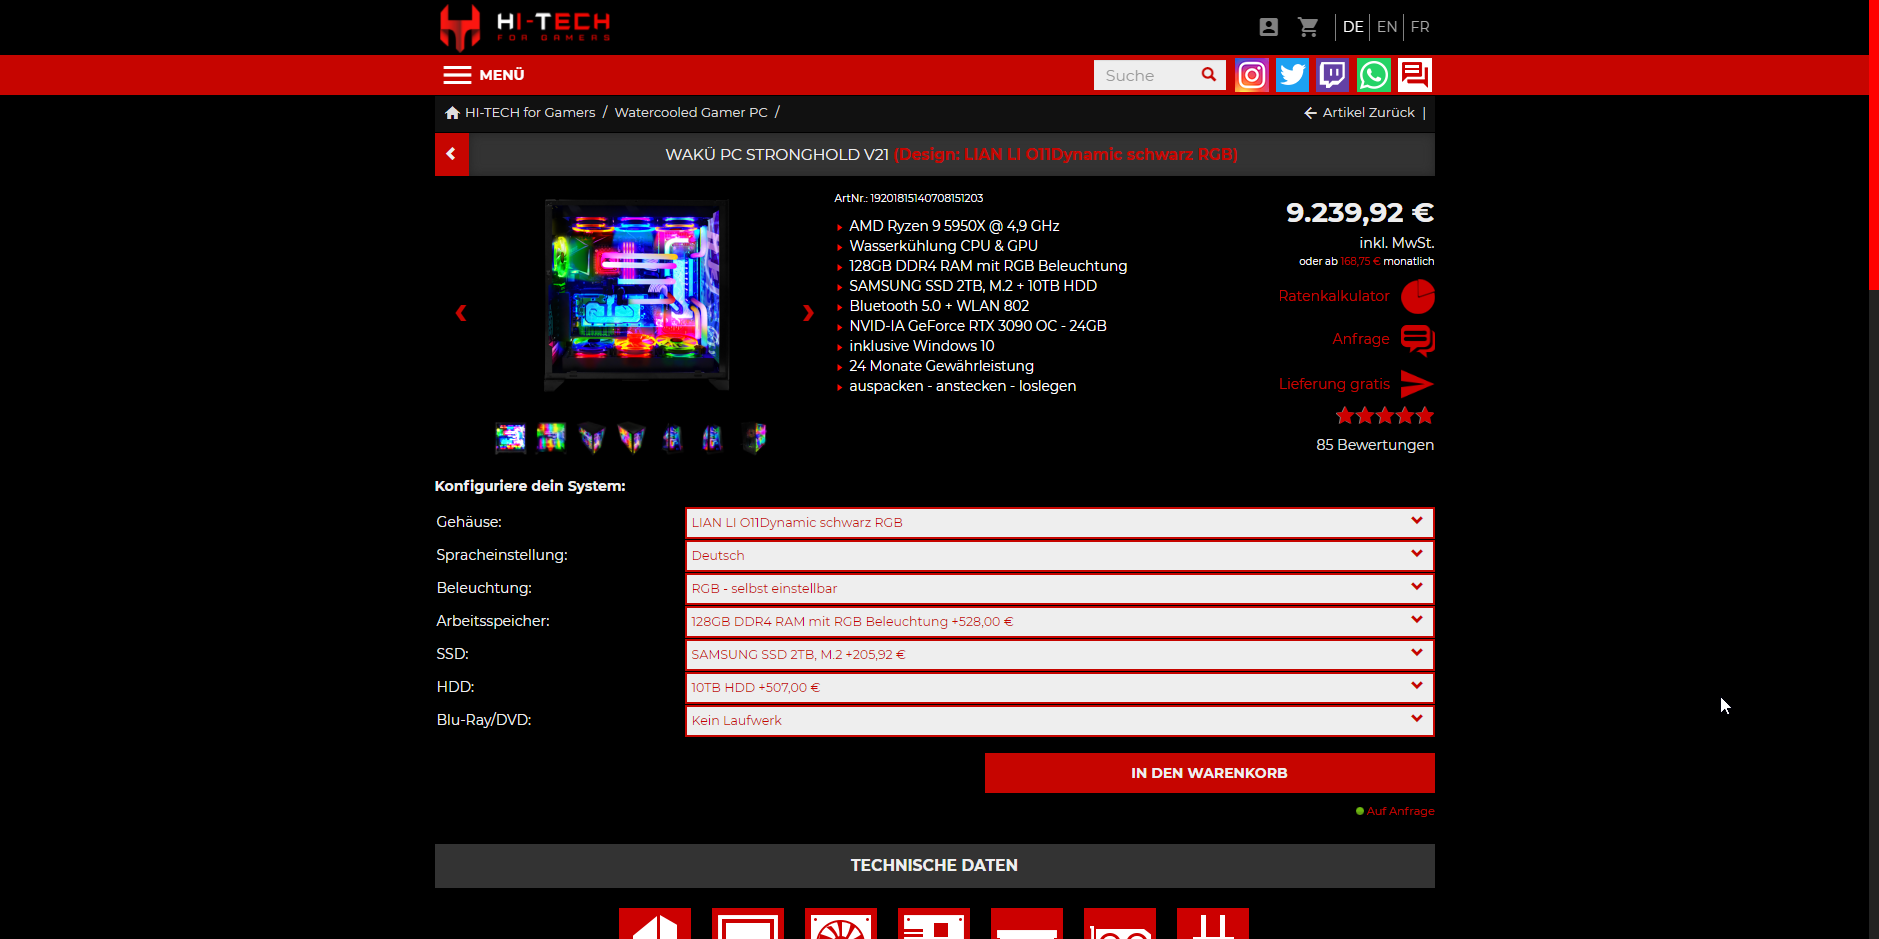Open the Twitch channel icon
This screenshot has width=1879, height=939.
pyautogui.click(x=1332, y=75)
